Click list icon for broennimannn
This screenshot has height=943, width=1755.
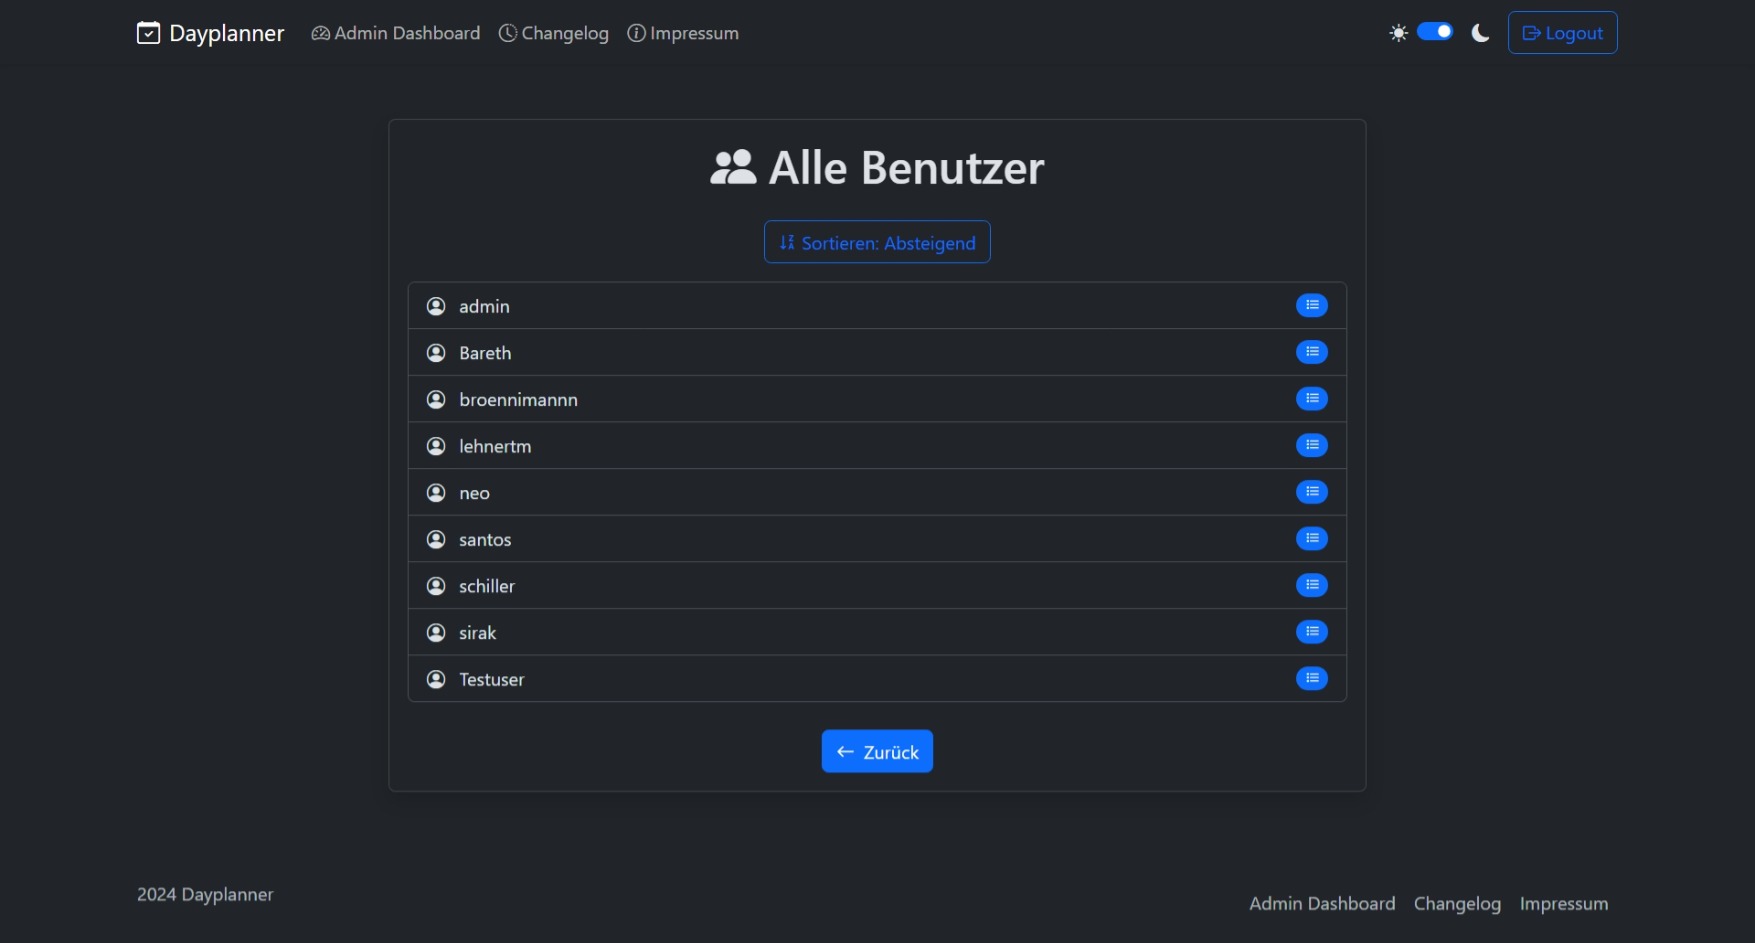(1311, 399)
